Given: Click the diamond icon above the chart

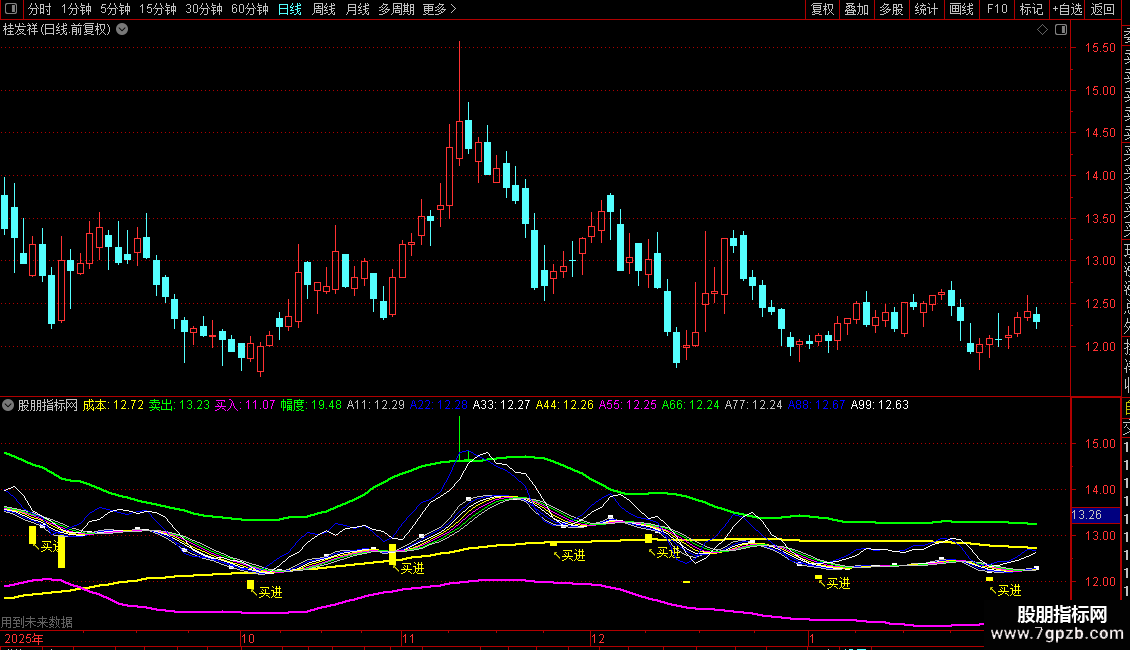Looking at the screenshot, I should [1042, 30].
